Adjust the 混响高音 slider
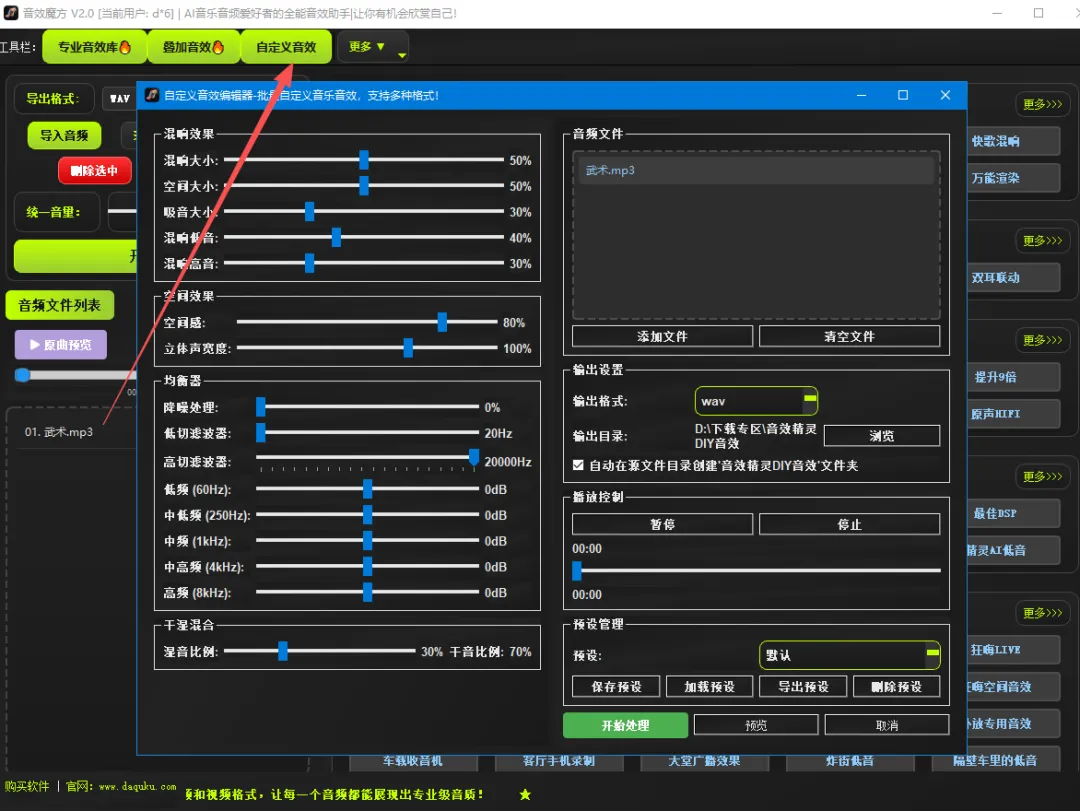1080x811 pixels. [x=364, y=263]
